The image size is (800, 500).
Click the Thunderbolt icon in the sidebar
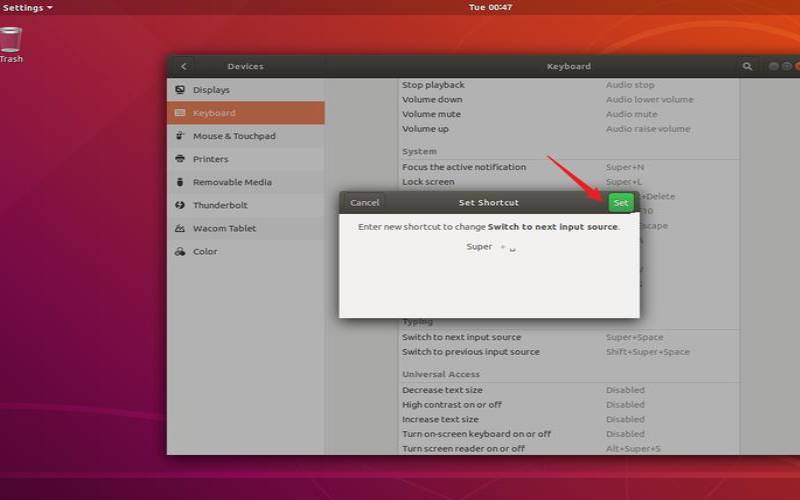click(x=180, y=205)
